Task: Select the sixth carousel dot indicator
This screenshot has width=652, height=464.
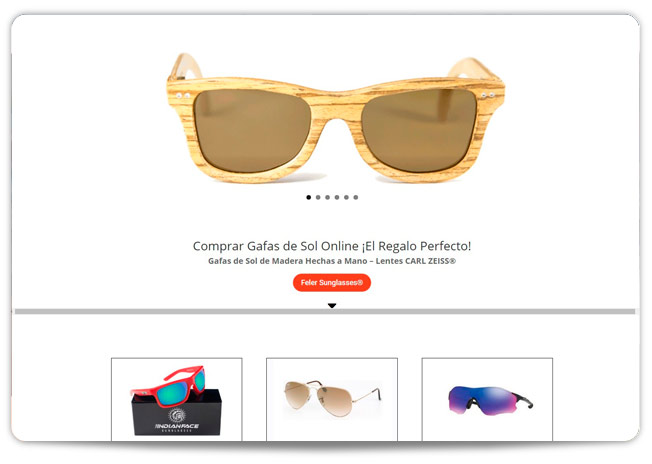Action: point(356,197)
